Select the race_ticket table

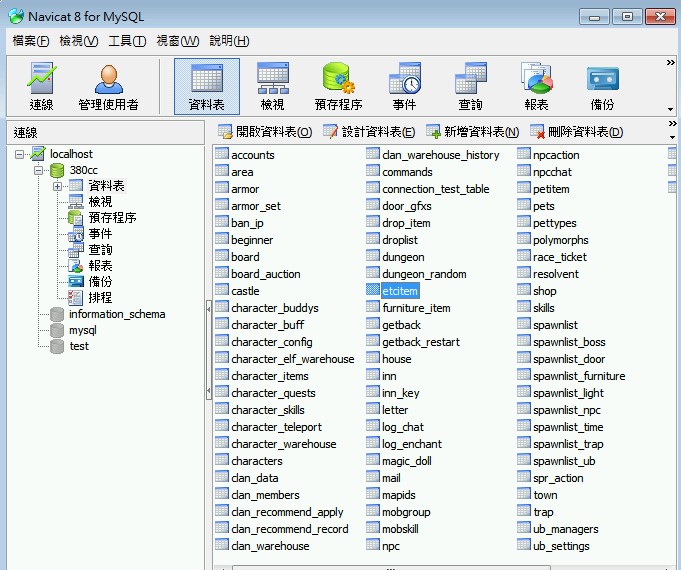[560, 257]
